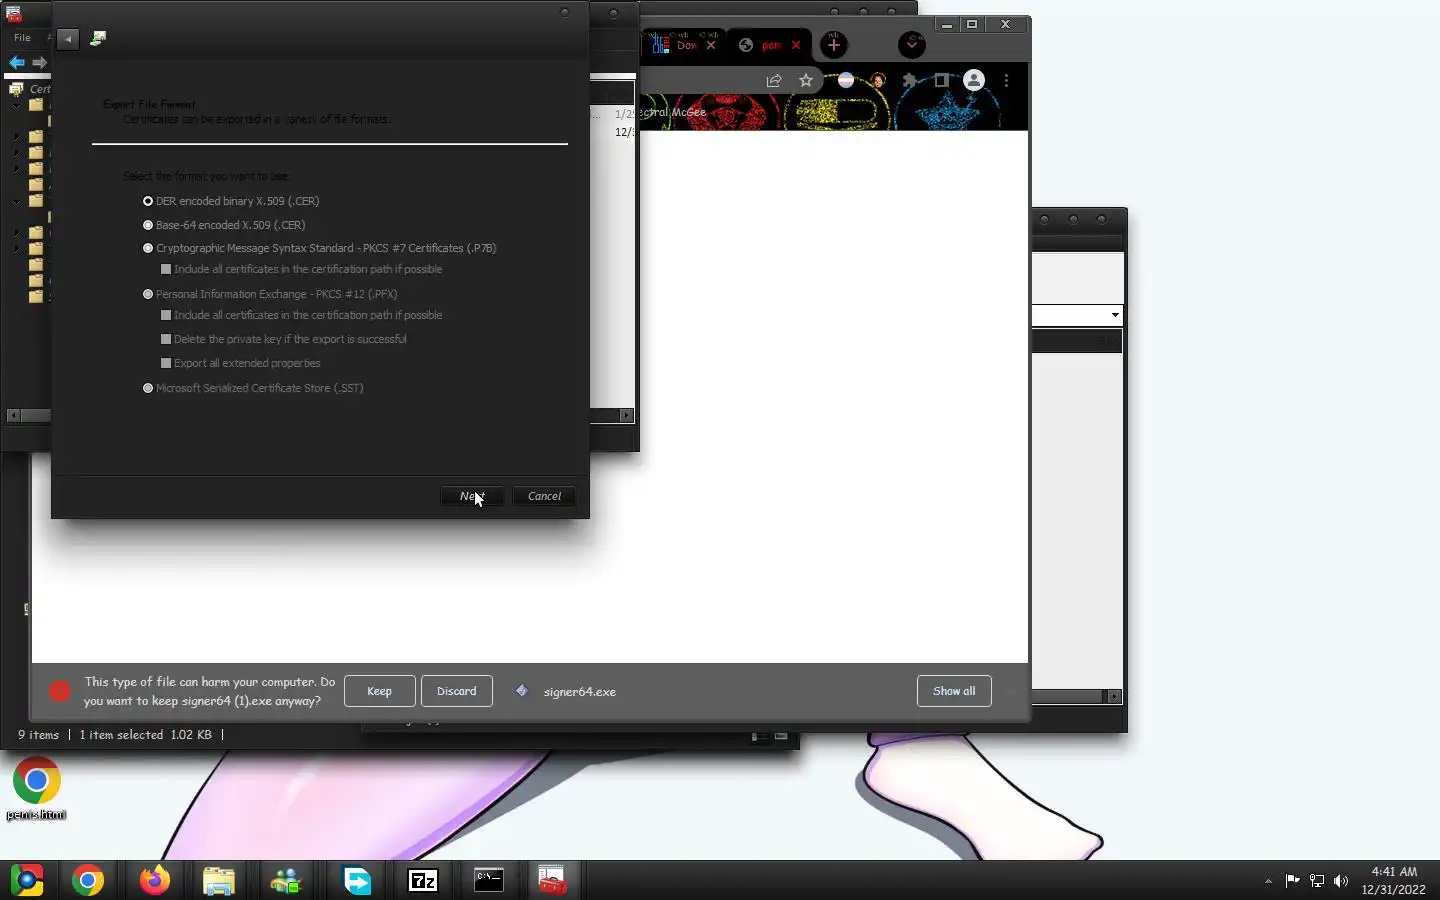Click the taskbar clock showing 4:41 AM
This screenshot has width=1440, height=900.
(1394, 880)
